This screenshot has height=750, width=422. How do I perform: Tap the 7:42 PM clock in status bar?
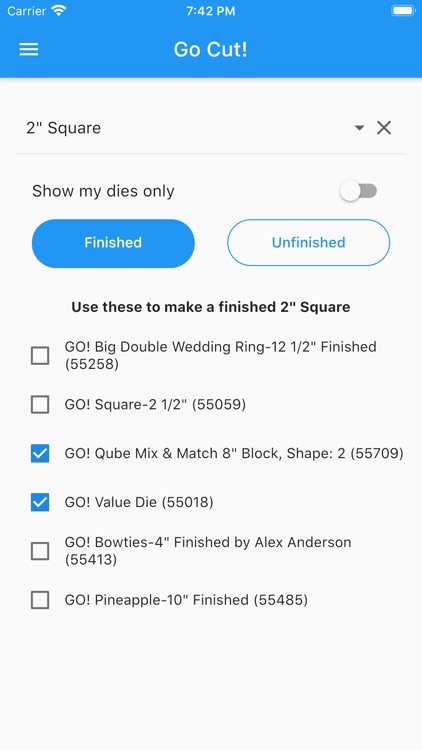coord(211,11)
